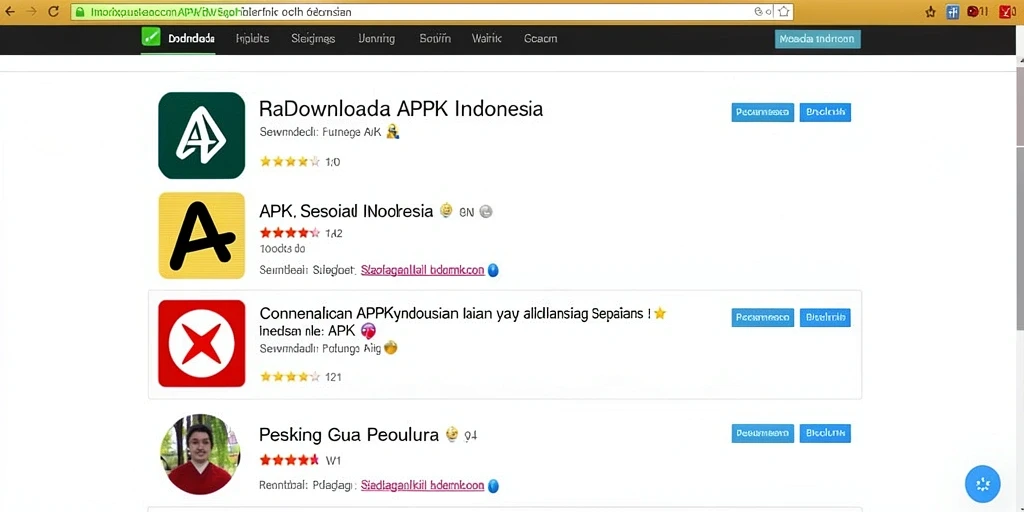Click the Moada Indnoon button in the navbar
This screenshot has height=512, width=1024.
(818, 39)
